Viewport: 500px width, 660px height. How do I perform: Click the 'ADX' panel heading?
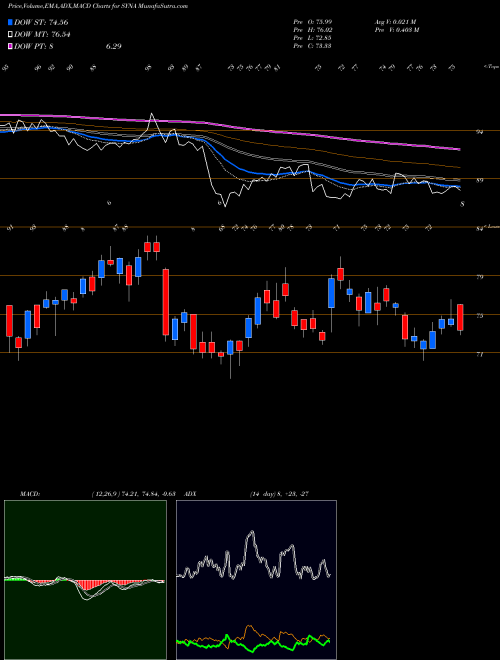point(190,494)
